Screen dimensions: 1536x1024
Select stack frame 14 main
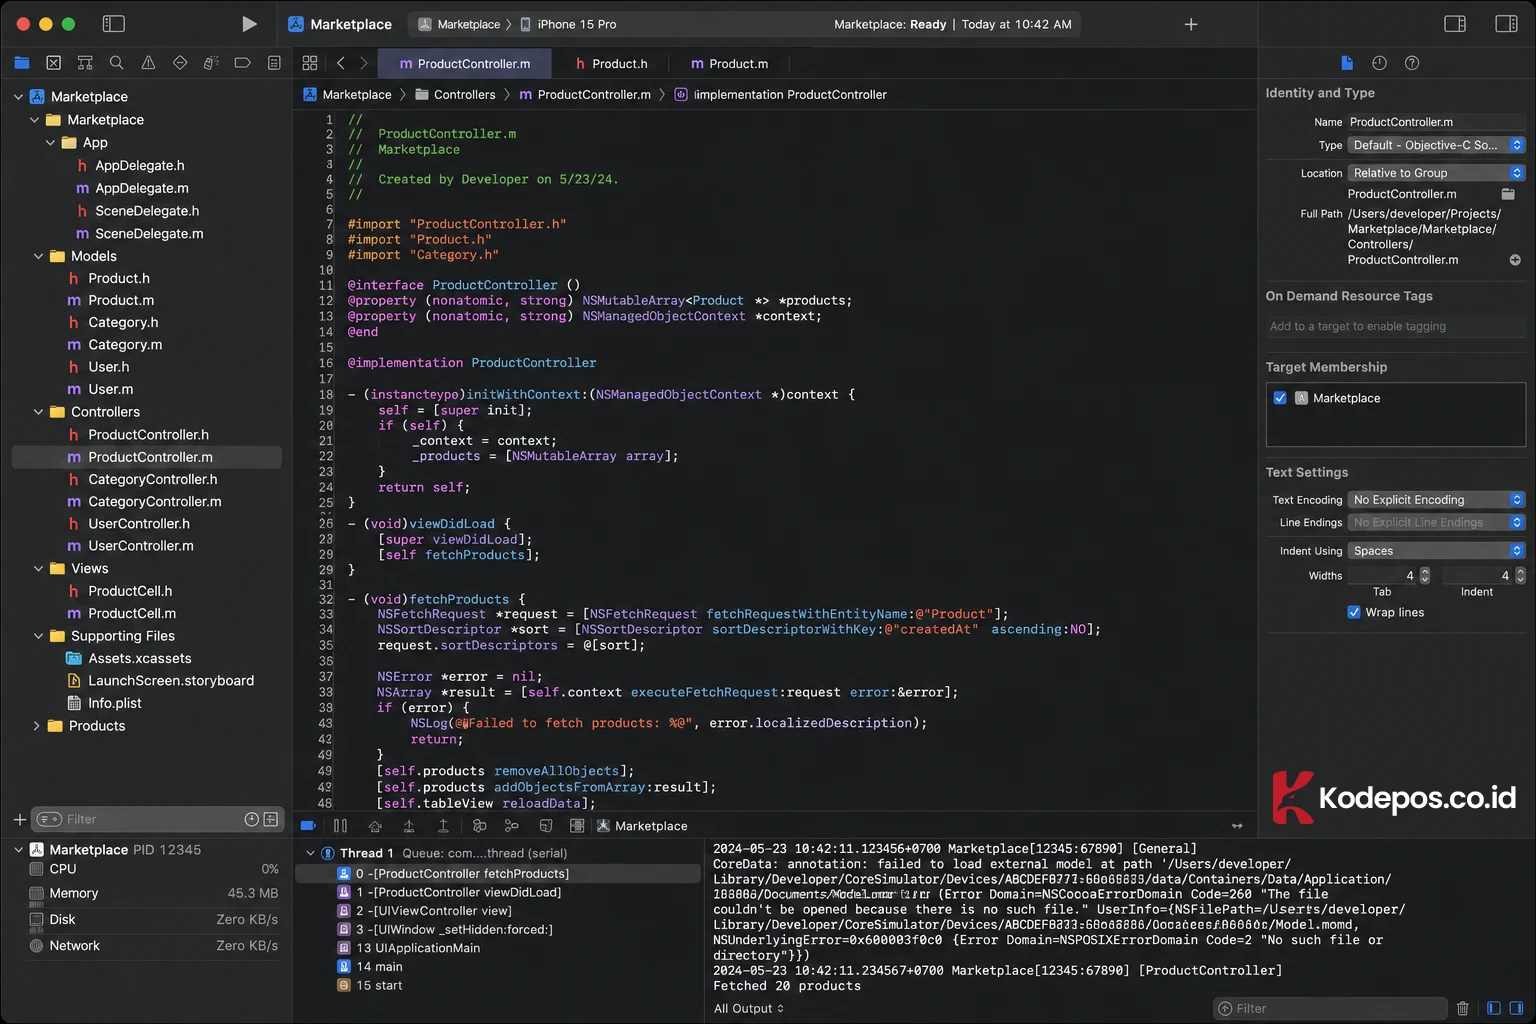(x=370, y=967)
